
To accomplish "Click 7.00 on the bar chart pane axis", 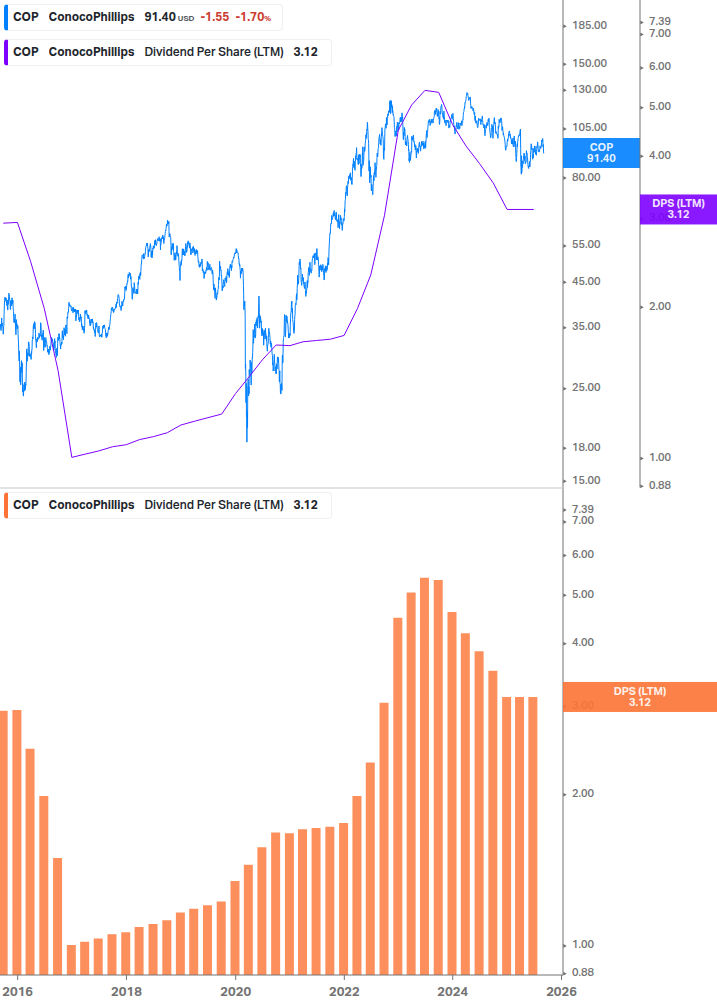I will [583, 520].
